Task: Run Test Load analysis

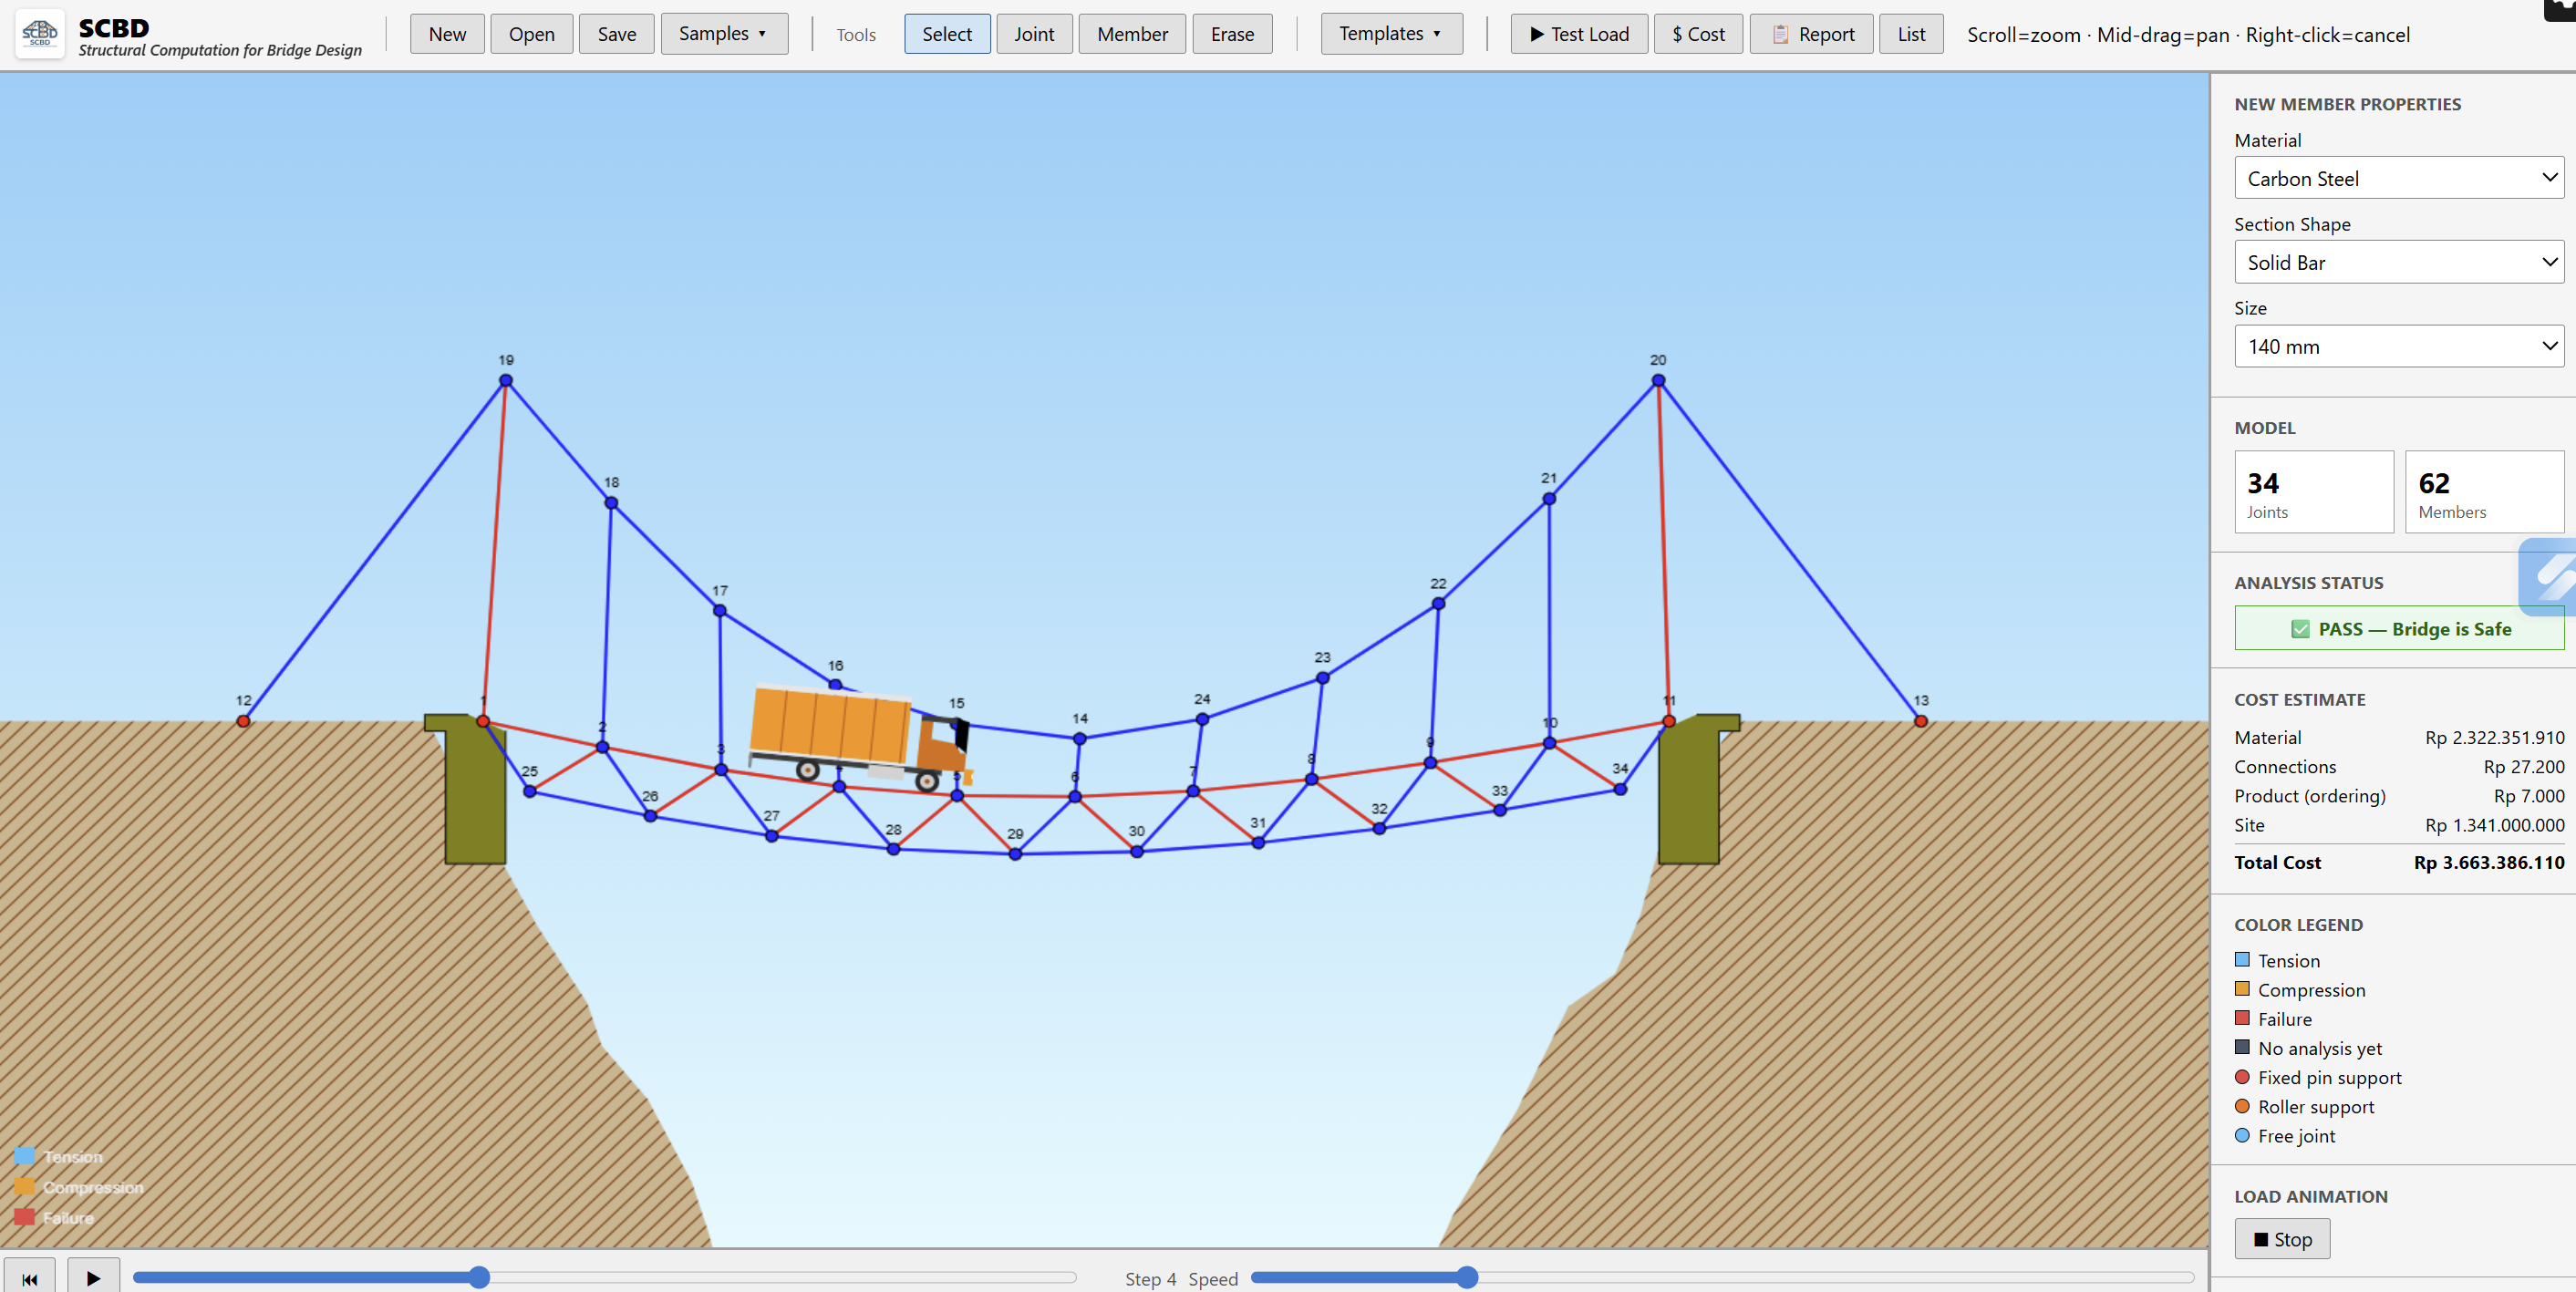Action: [1578, 34]
